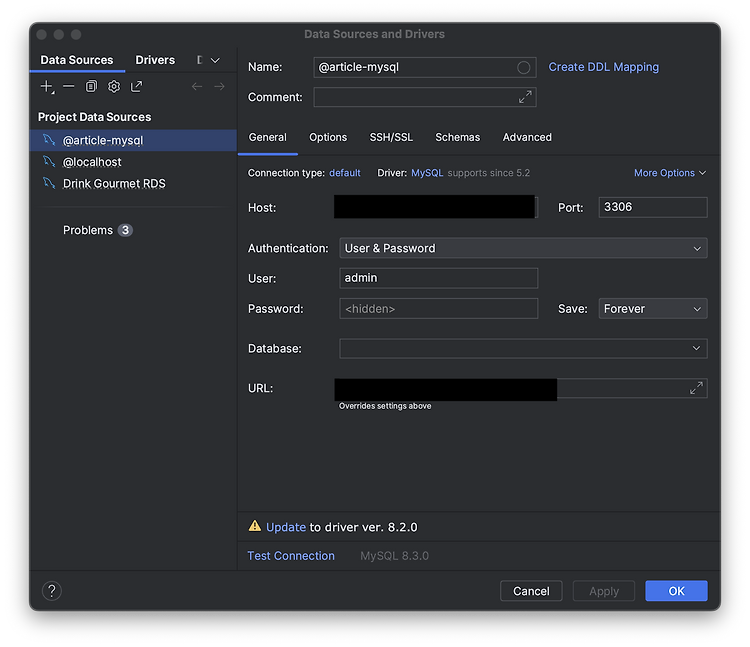Screen dimensions: 750x647
Task: Click the MySQL 8.3.0 version text
Action: 394,556
